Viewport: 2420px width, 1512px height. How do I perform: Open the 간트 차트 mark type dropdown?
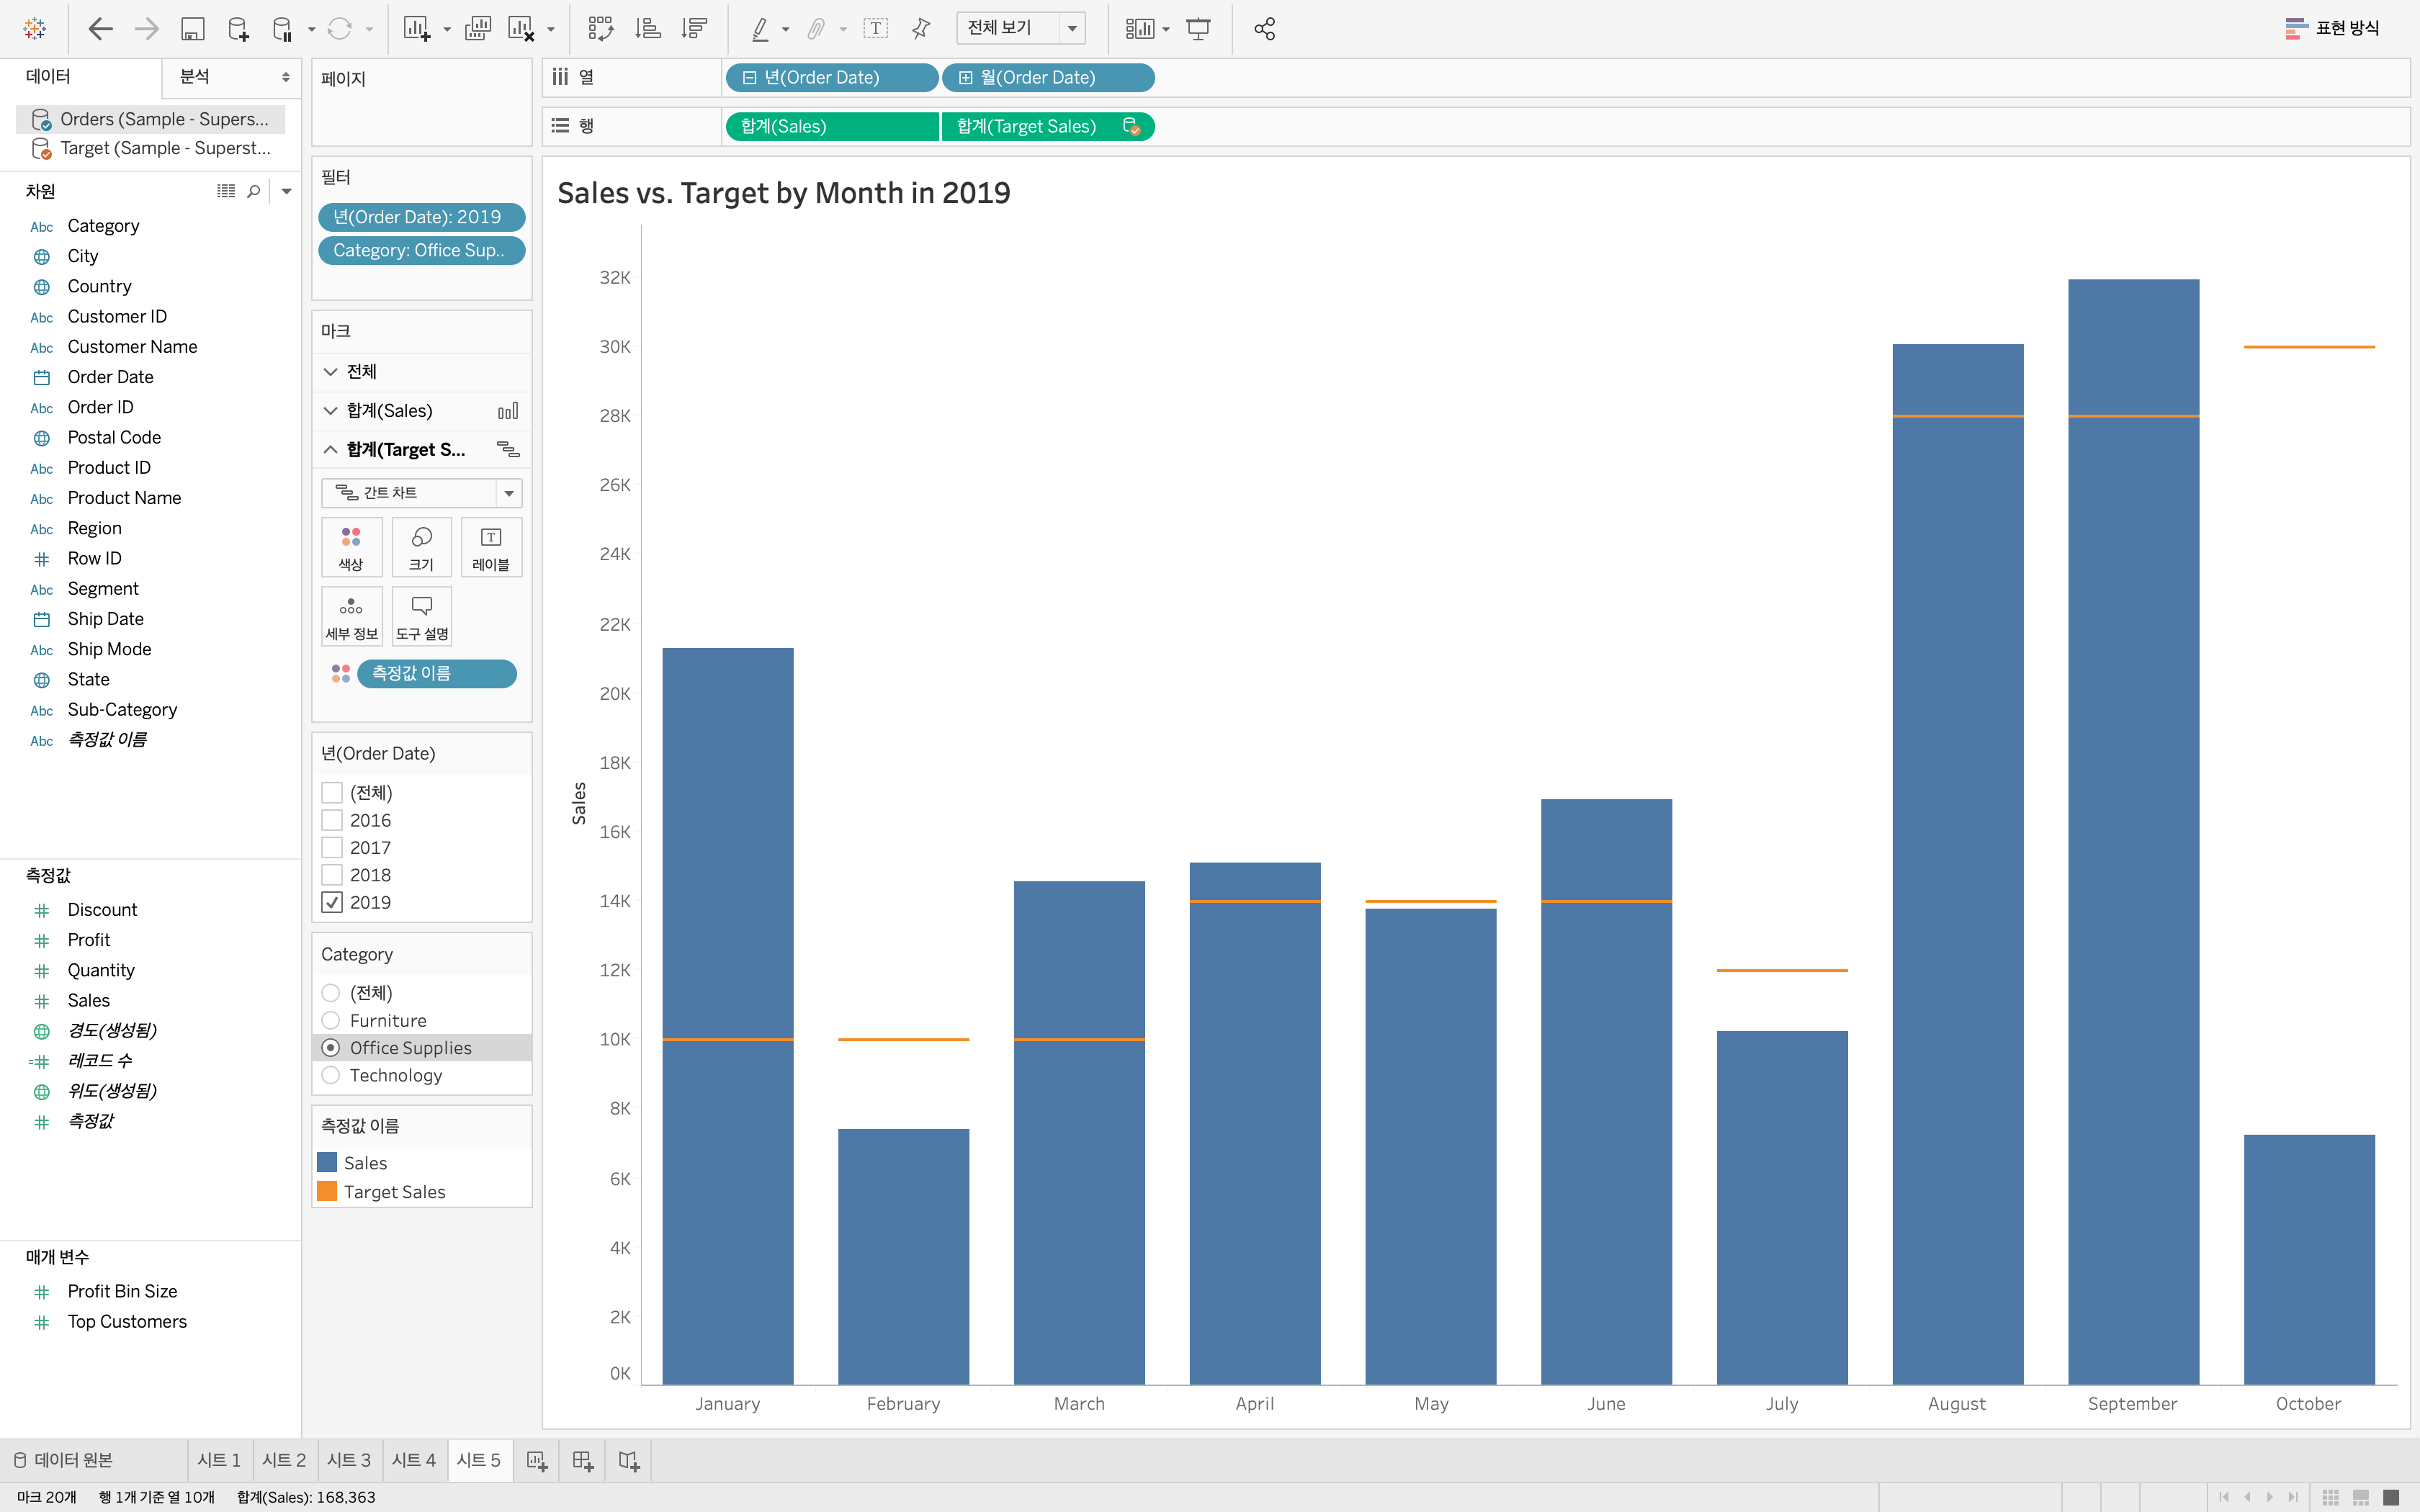coord(509,493)
